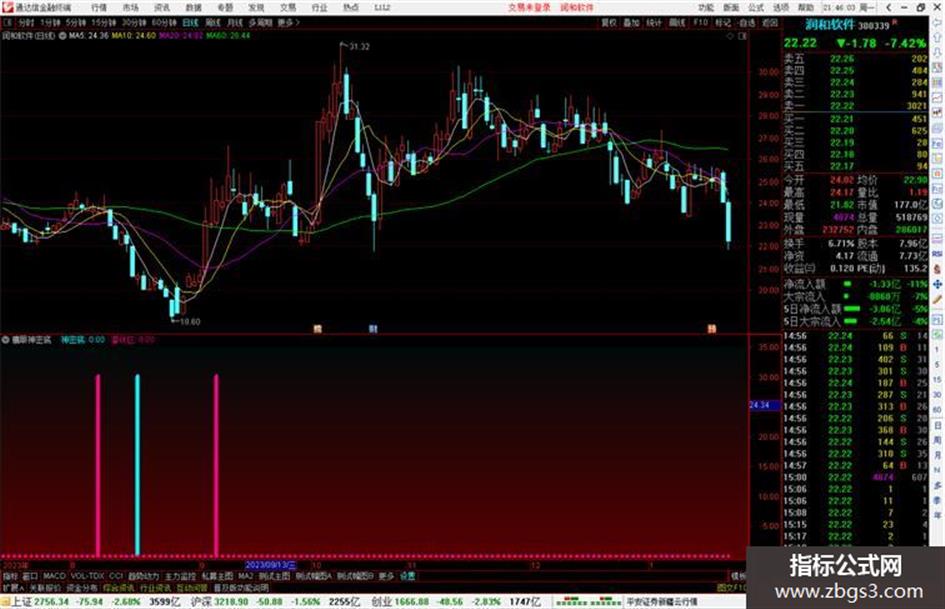Image resolution: width=945 pixels, height=609 pixels.
Task: Click the back arrow in title bar
Action: (x=888, y=7)
